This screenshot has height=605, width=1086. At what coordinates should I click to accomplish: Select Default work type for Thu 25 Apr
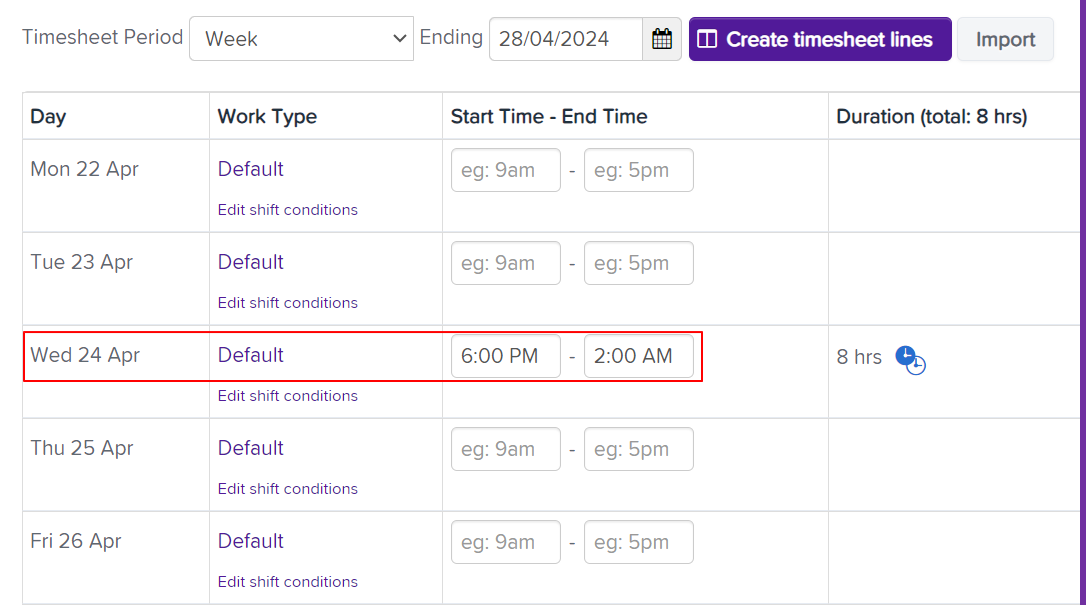(251, 448)
